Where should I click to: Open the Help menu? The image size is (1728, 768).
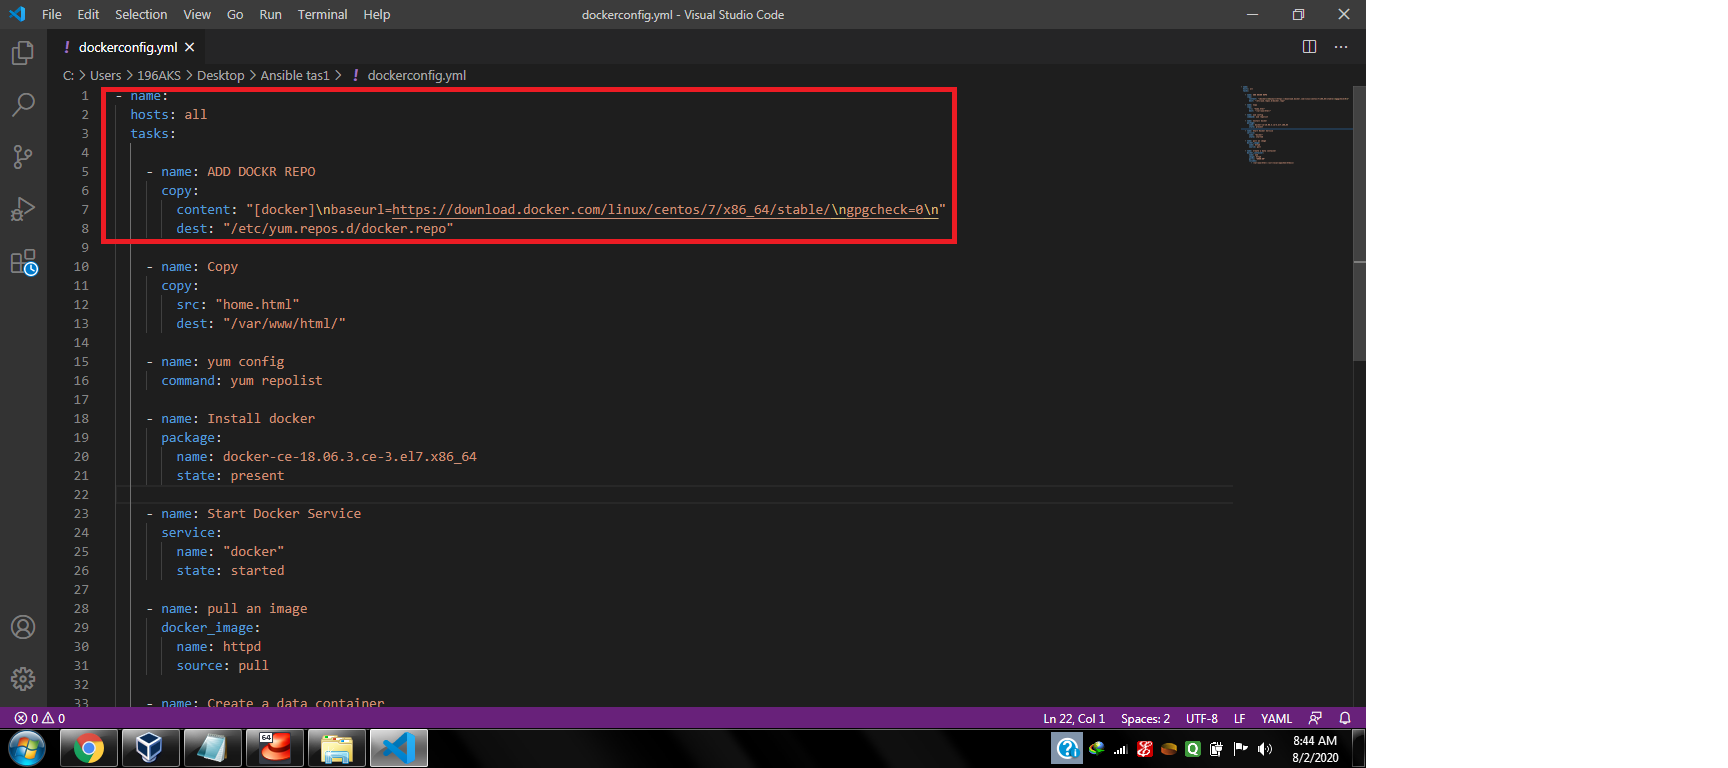[377, 14]
